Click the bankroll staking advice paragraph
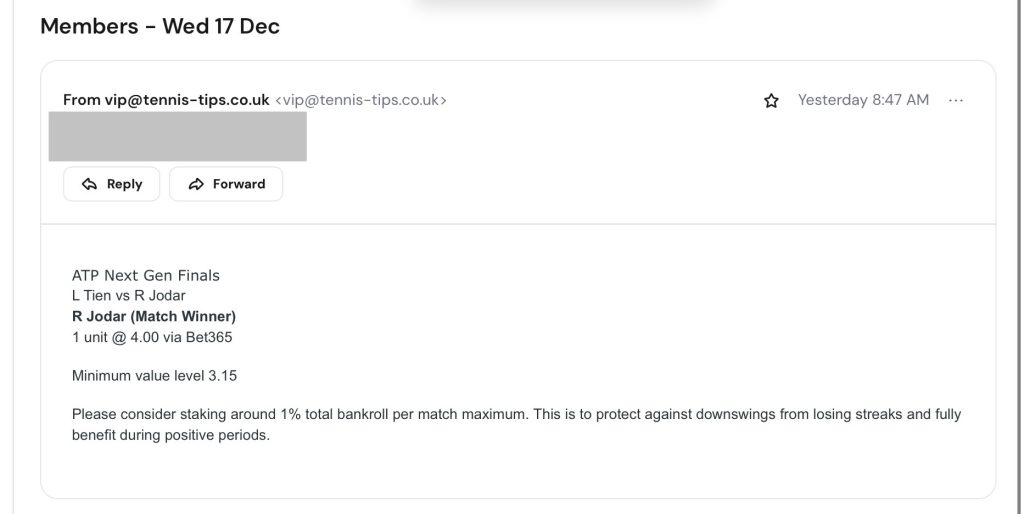 516,414
